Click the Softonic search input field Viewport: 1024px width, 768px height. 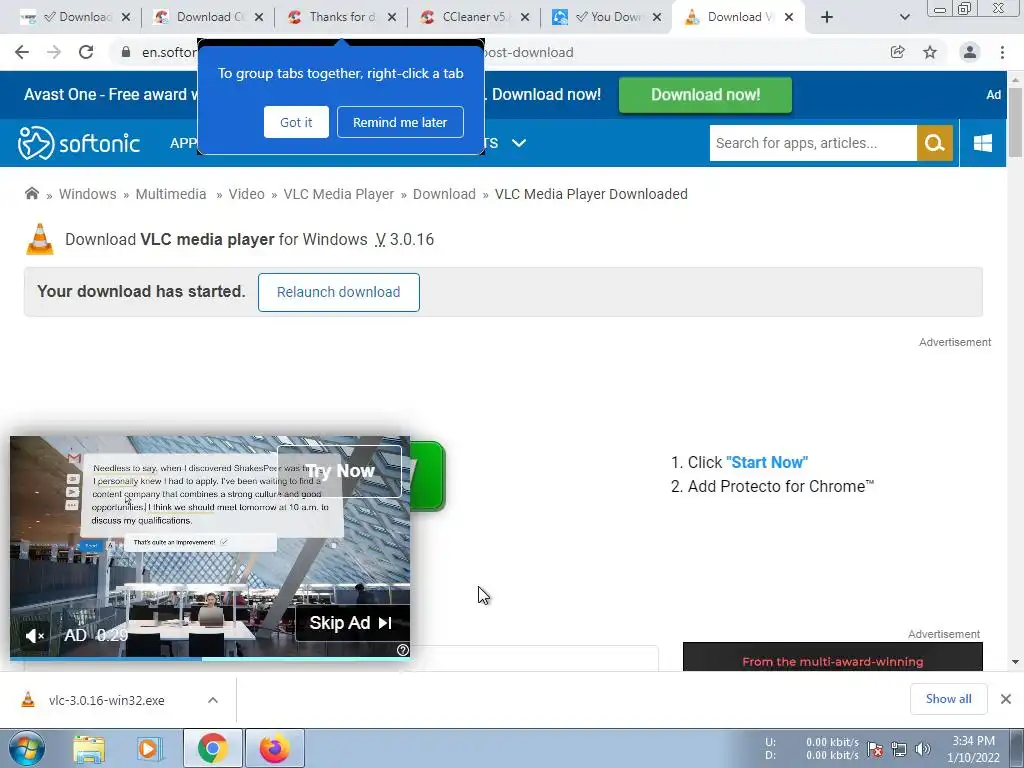[x=813, y=143]
